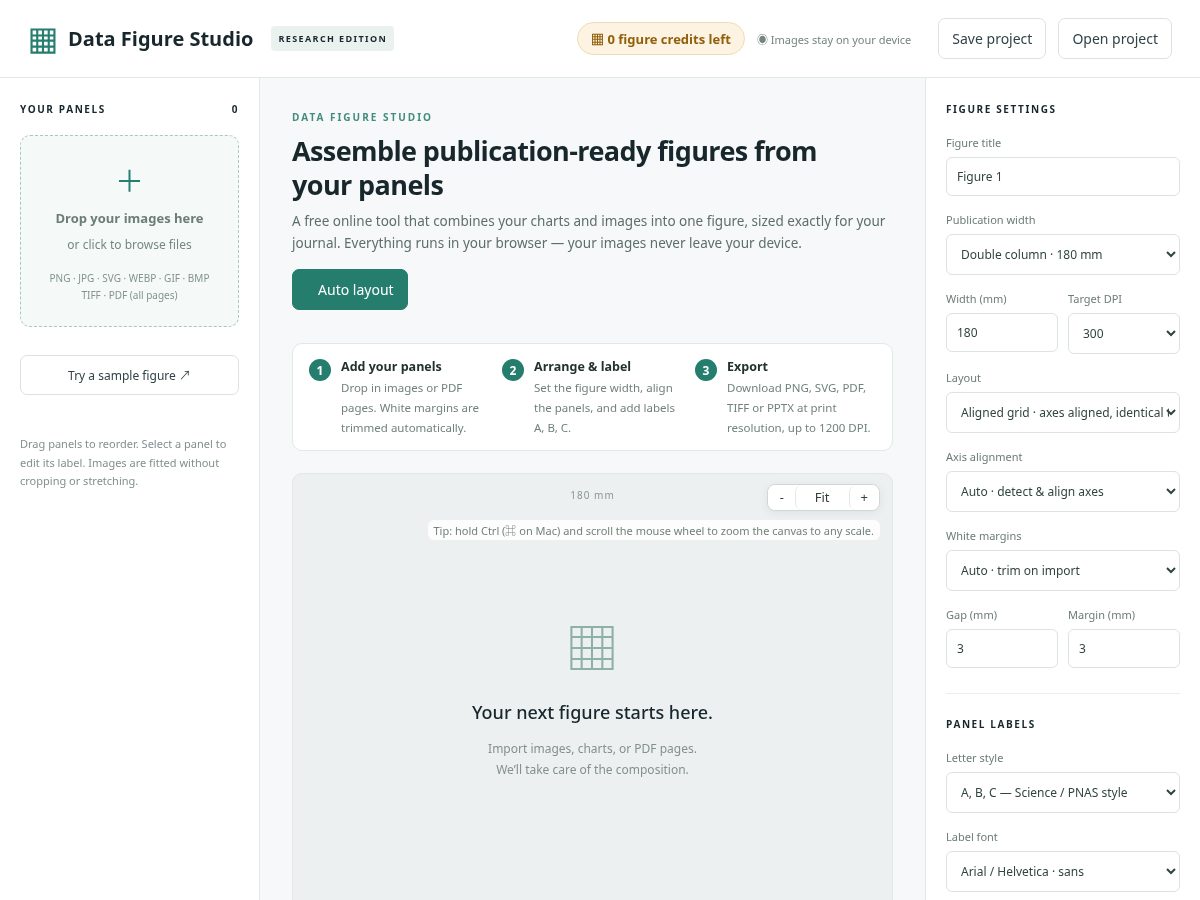Click Margin (mm) input field
The height and width of the screenshot is (900, 1200).
[1124, 648]
